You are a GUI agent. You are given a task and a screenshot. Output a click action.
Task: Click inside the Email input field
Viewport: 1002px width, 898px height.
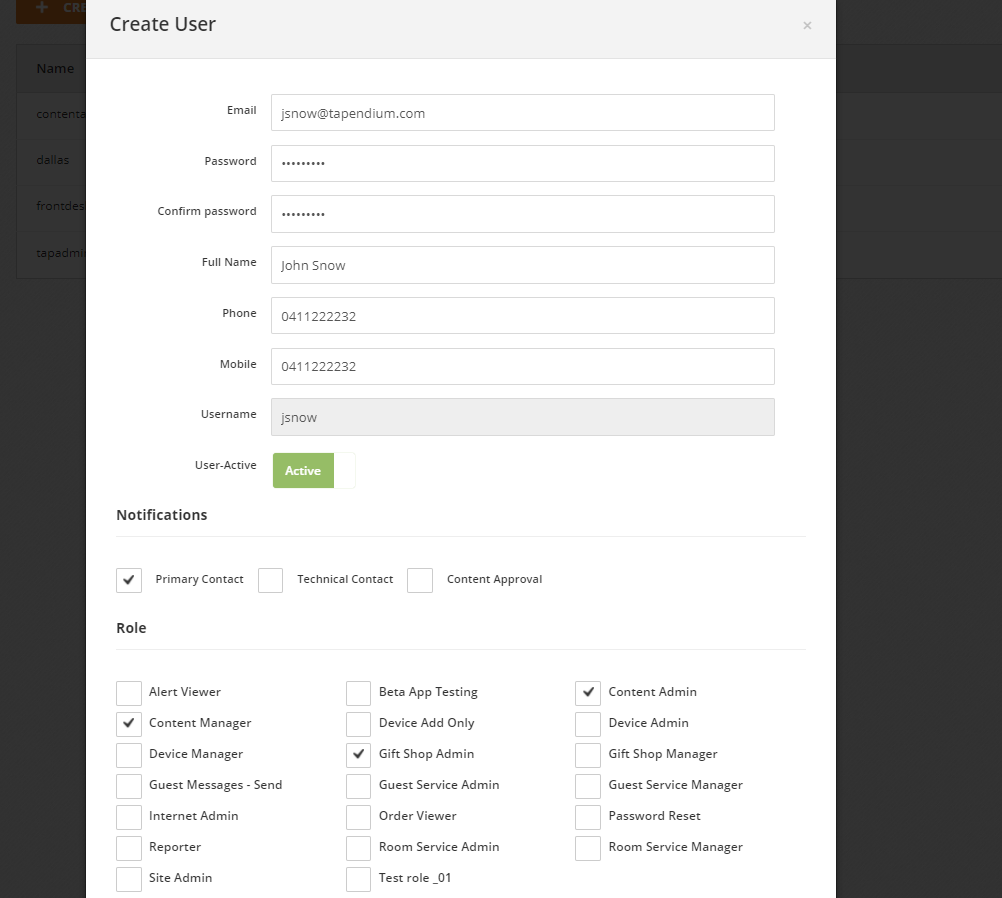[x=522, y=112]
